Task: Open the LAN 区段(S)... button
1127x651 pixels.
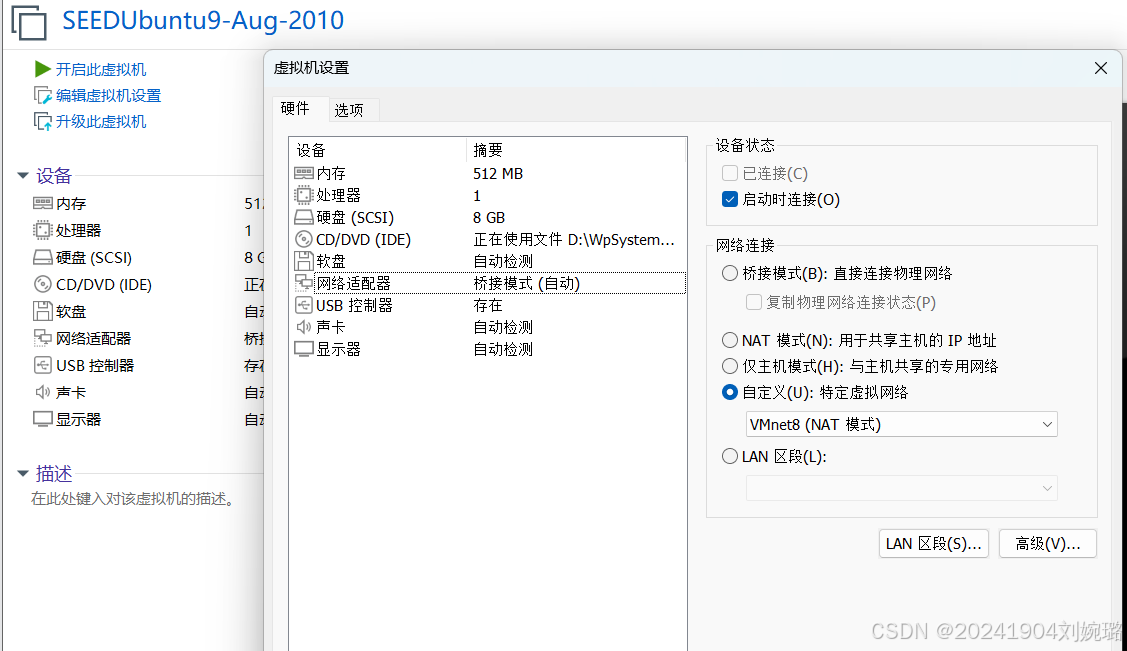Action: 934,544
